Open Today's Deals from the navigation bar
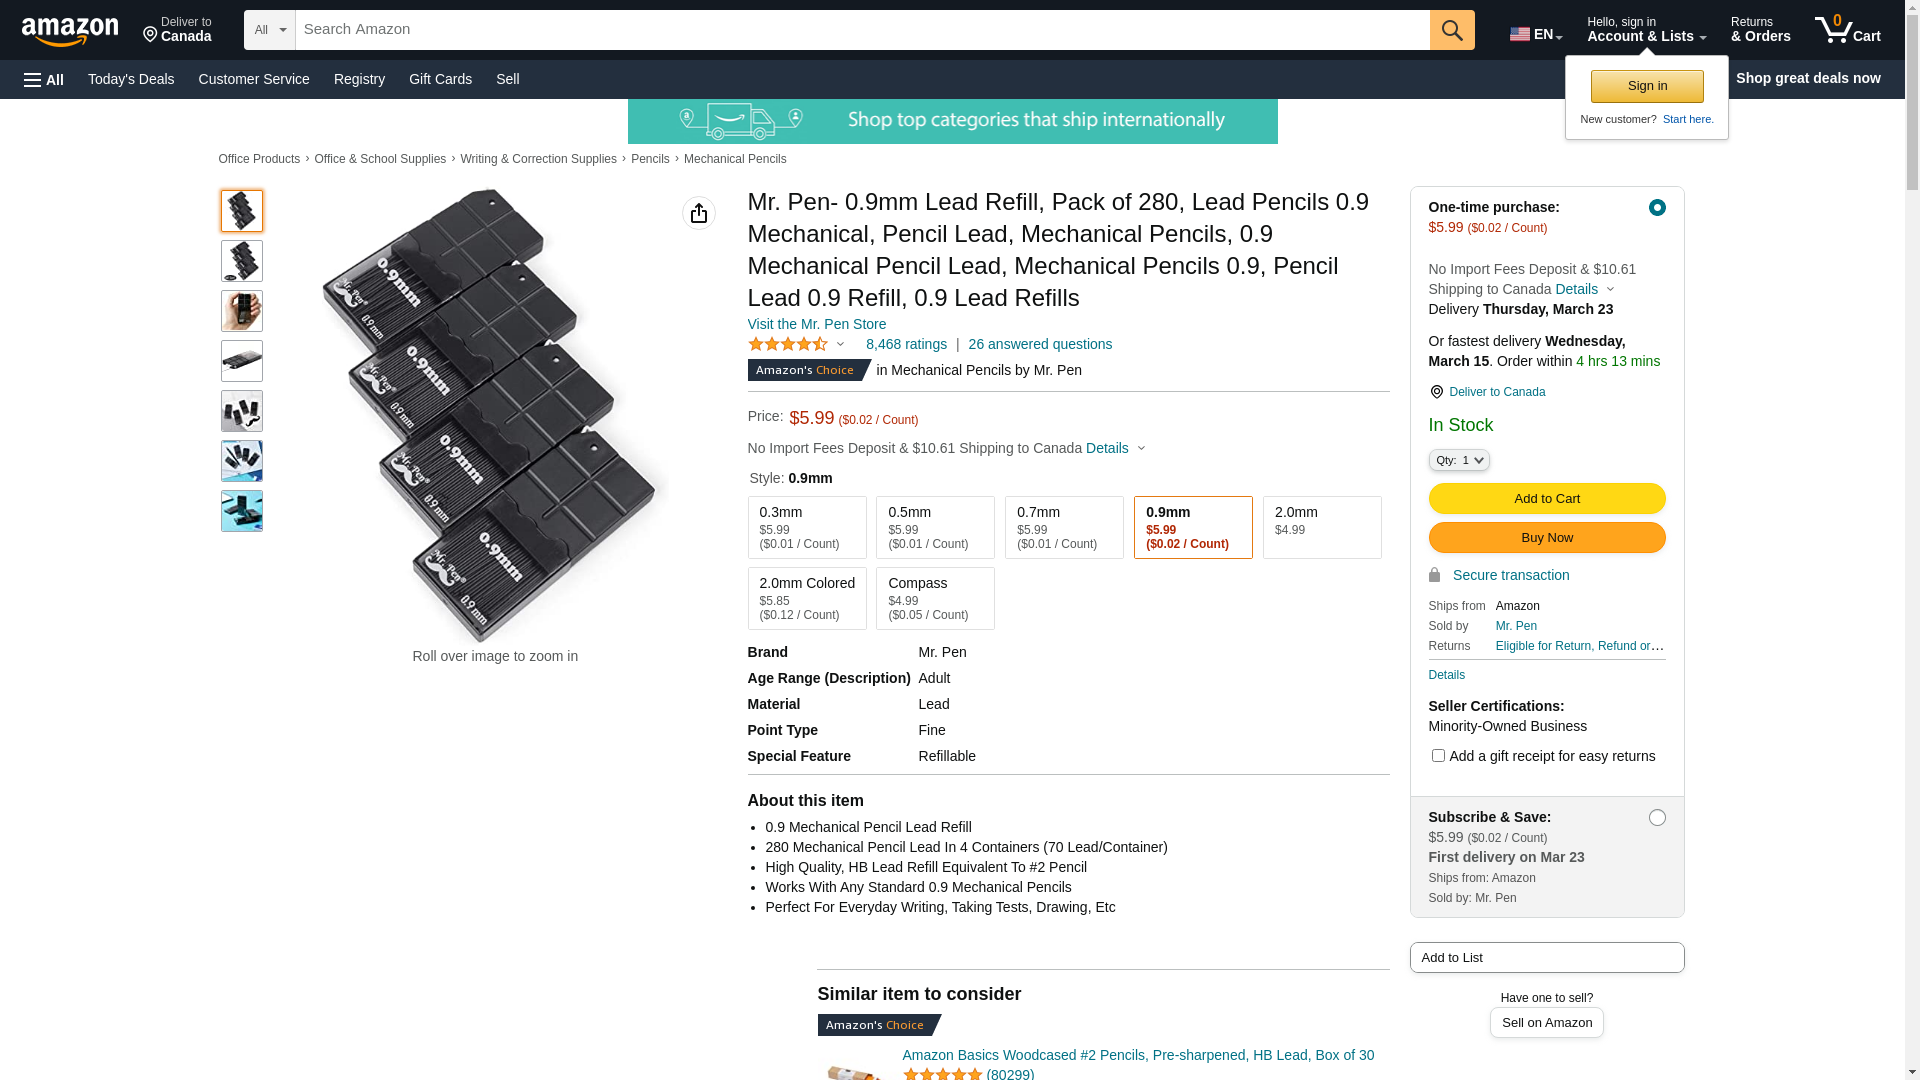1920x1080 pixels. 131,79
